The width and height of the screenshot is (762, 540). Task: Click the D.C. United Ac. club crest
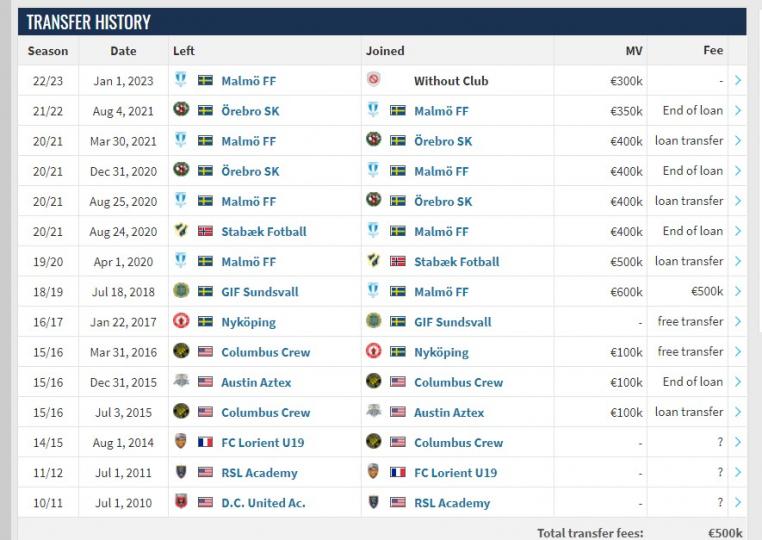coord(181,502)
